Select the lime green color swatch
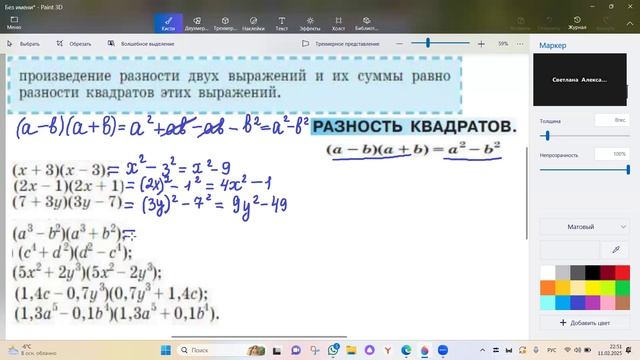 click(607, 288)
